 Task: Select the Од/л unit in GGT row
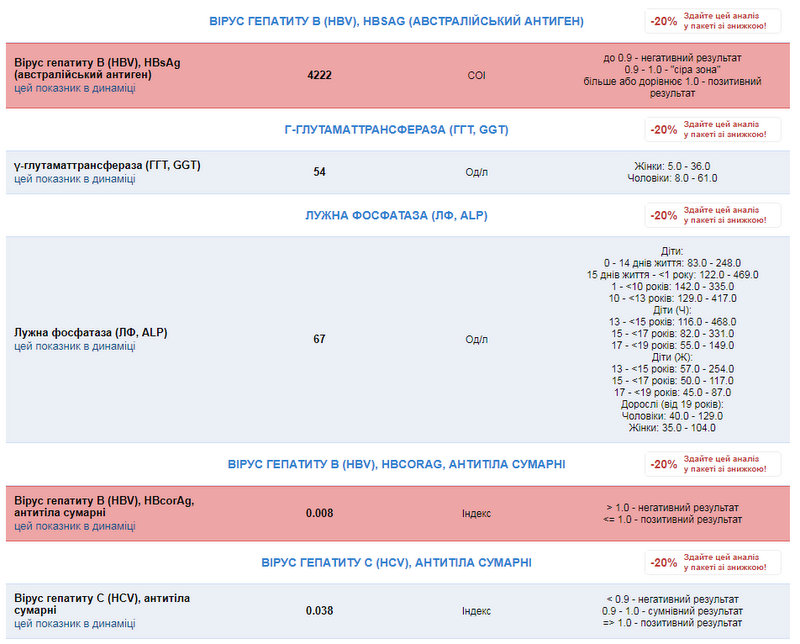pos(477,172)
